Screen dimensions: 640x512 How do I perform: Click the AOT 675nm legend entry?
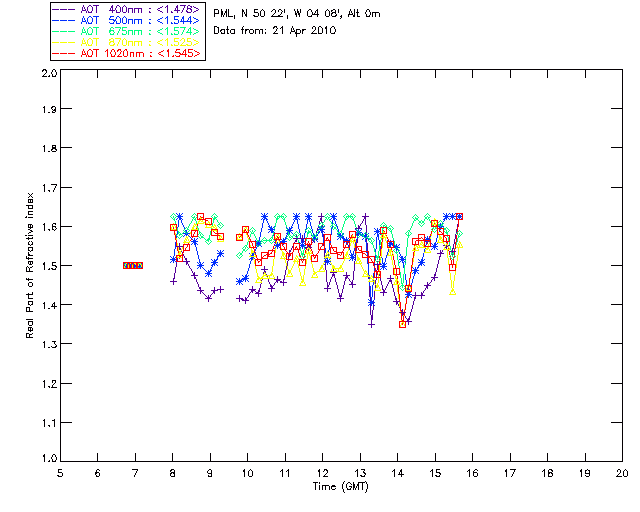(127, 31)
